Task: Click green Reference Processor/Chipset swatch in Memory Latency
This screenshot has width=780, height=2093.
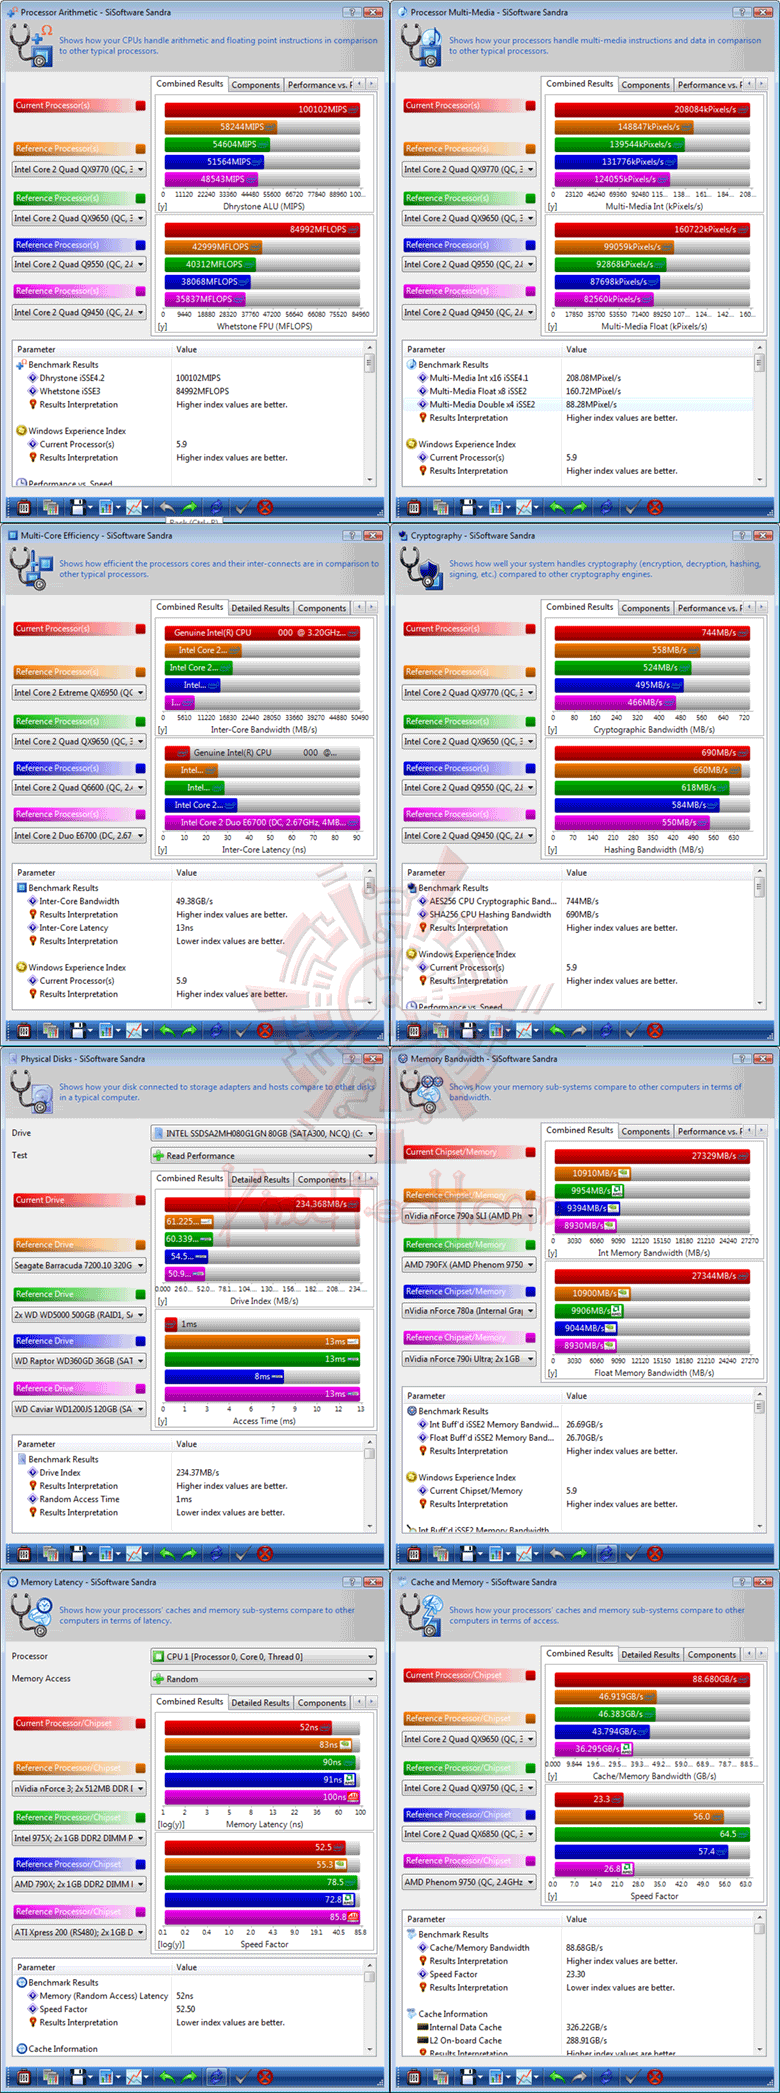Action: click(140, 1817)
